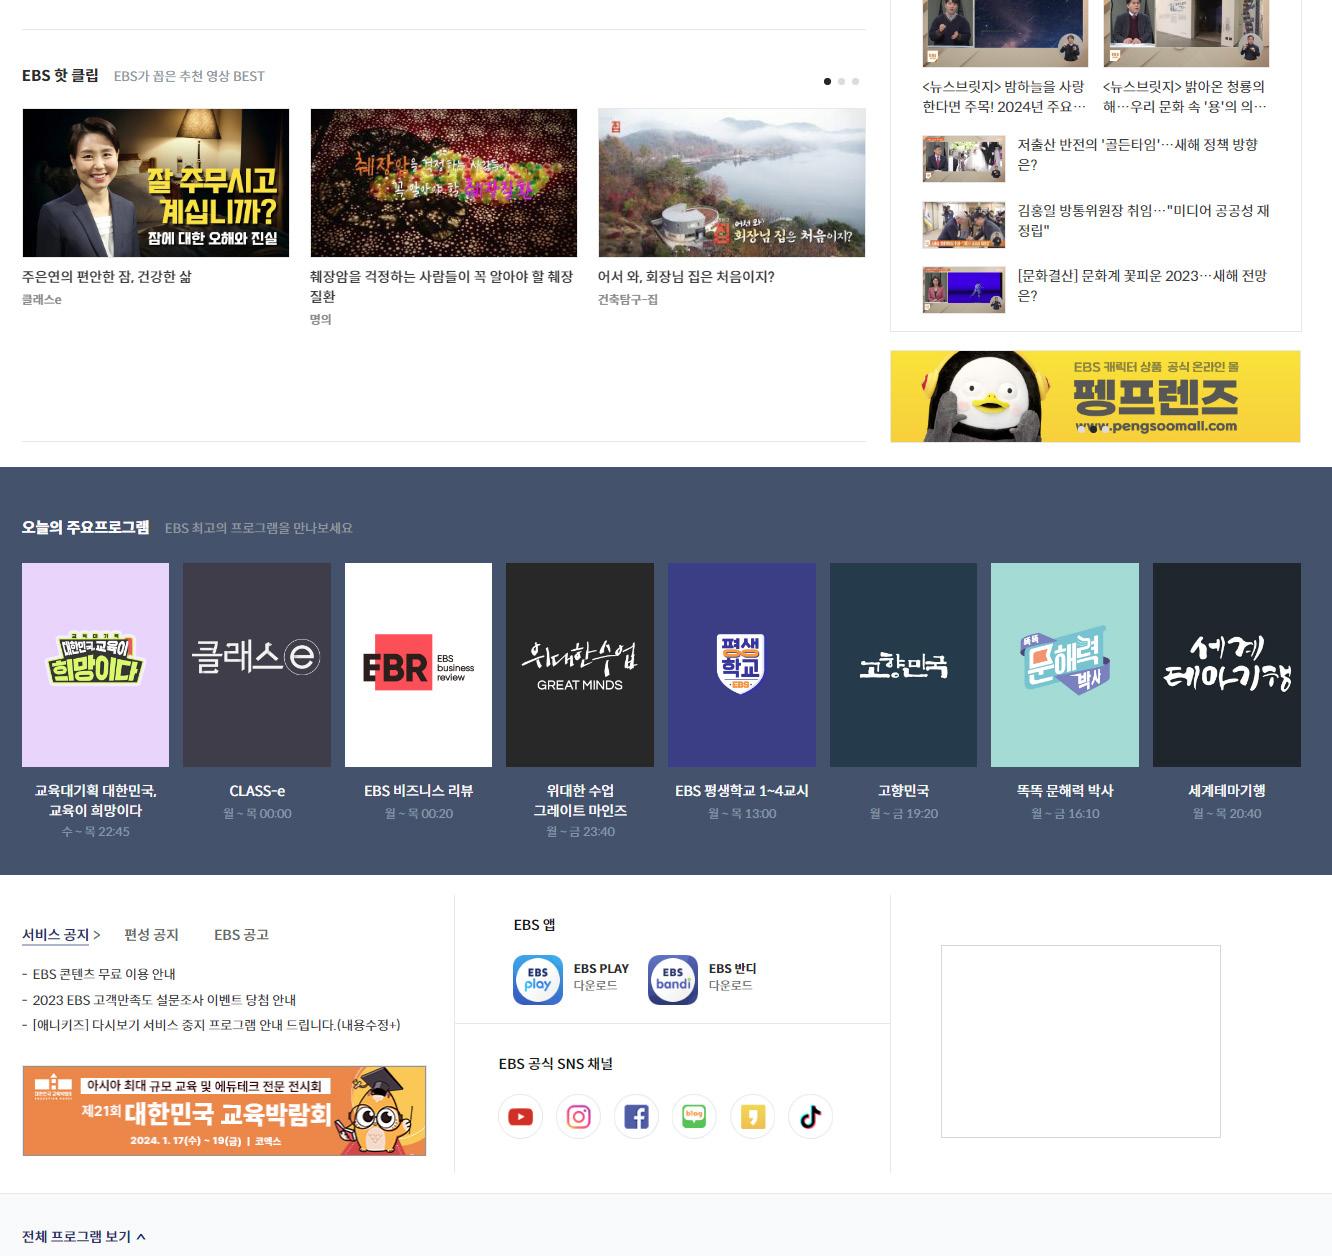
Task: Click the thumbnail beside 김홍일 방통위원장 news
Action: tap(964, 225)
